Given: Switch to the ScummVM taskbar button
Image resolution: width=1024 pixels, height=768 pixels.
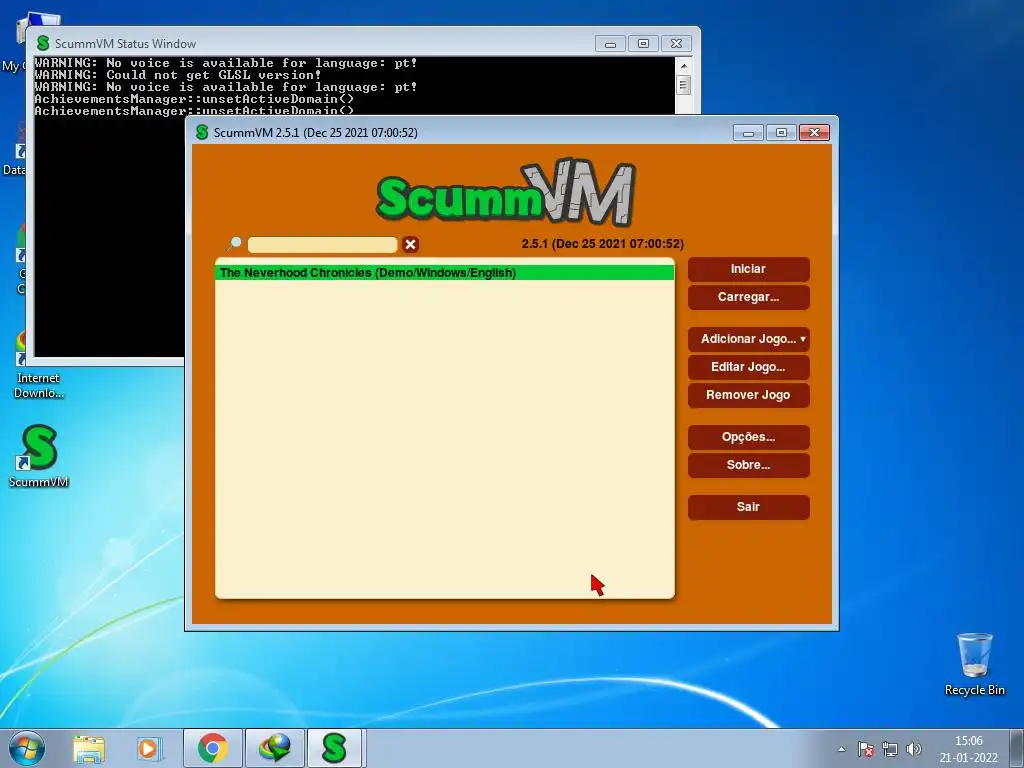Looking at the screenshot, I should [335, 748].
